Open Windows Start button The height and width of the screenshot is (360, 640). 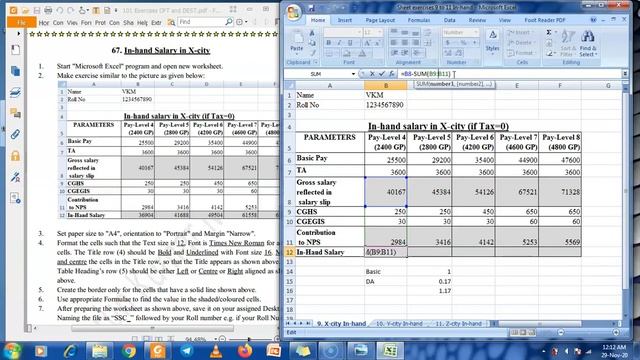(12, 351)
